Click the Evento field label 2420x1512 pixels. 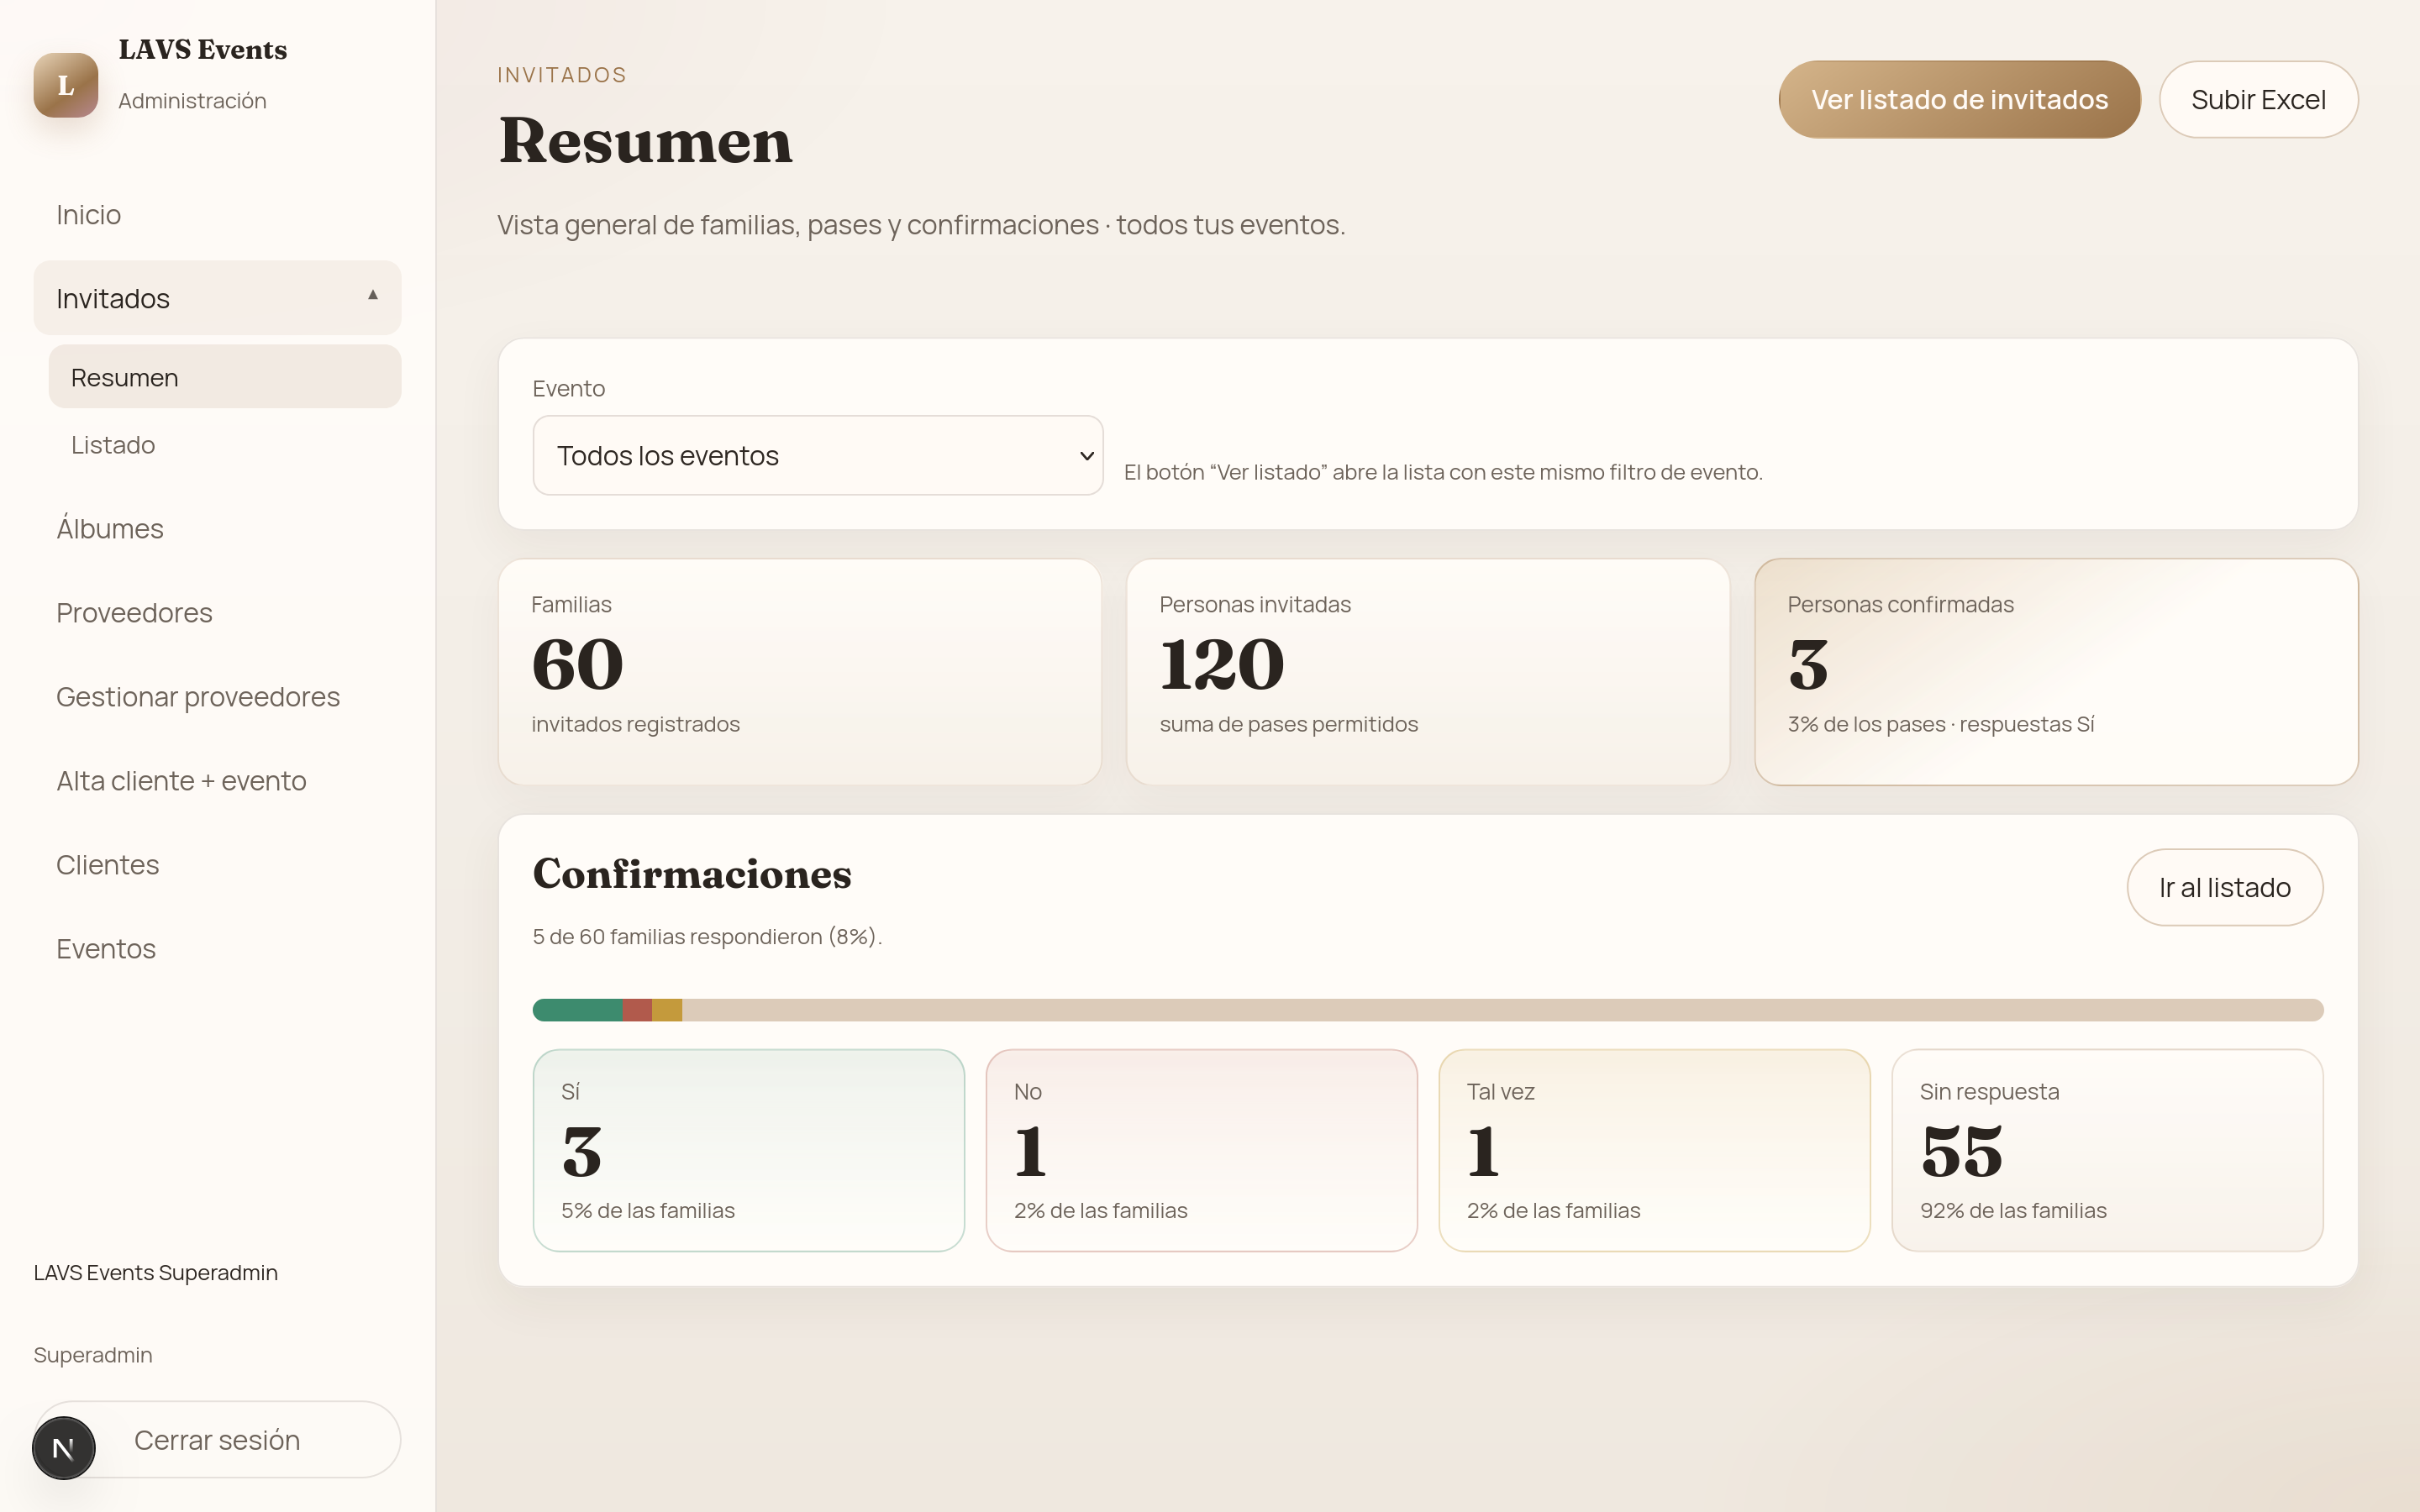click(x=569, y=389)
